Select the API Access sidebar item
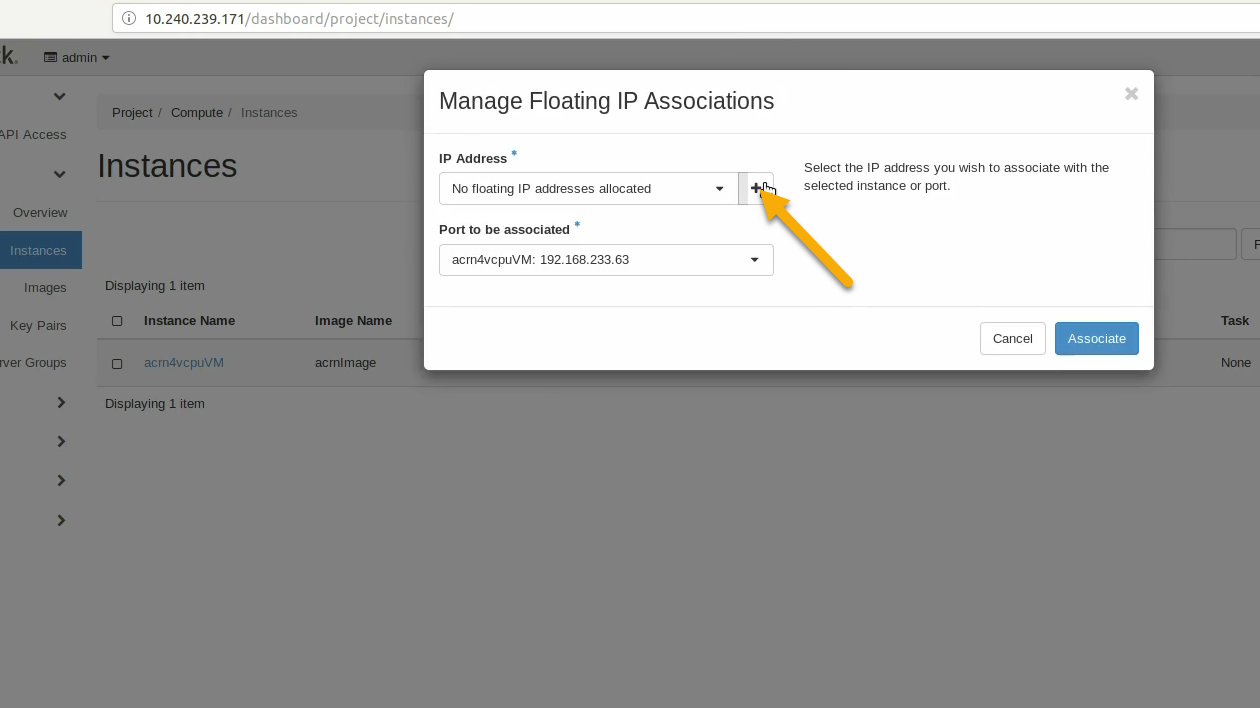This screenshot has height=708, width=1260. [x=33, y=135]
